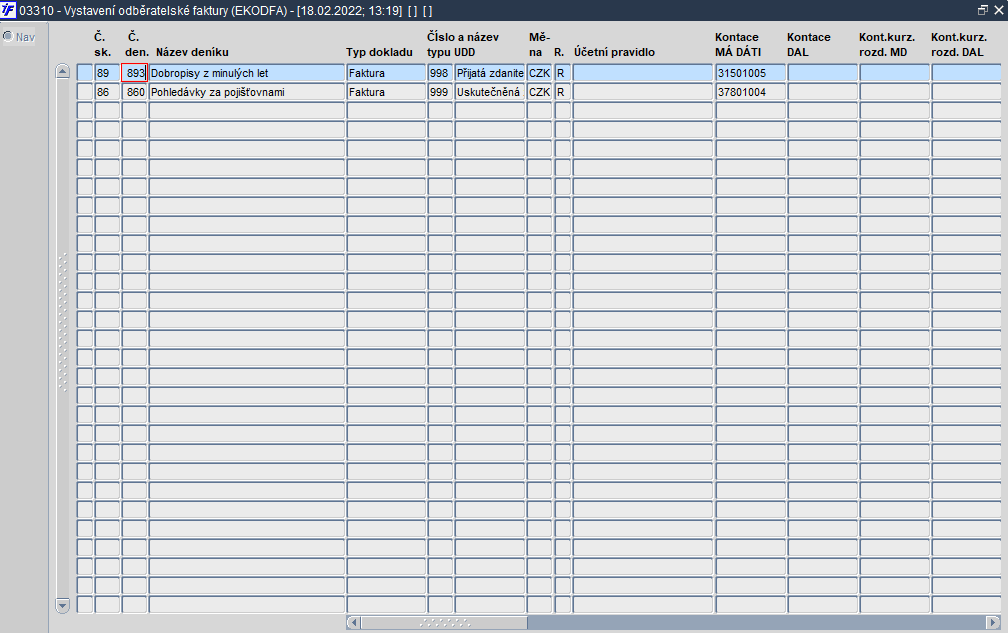1008x633 pixels.
Task: Click Kont.kurz. rozd. DAL field in Dobropisy row
Action: pyautogui.click(x=967, y=73)
